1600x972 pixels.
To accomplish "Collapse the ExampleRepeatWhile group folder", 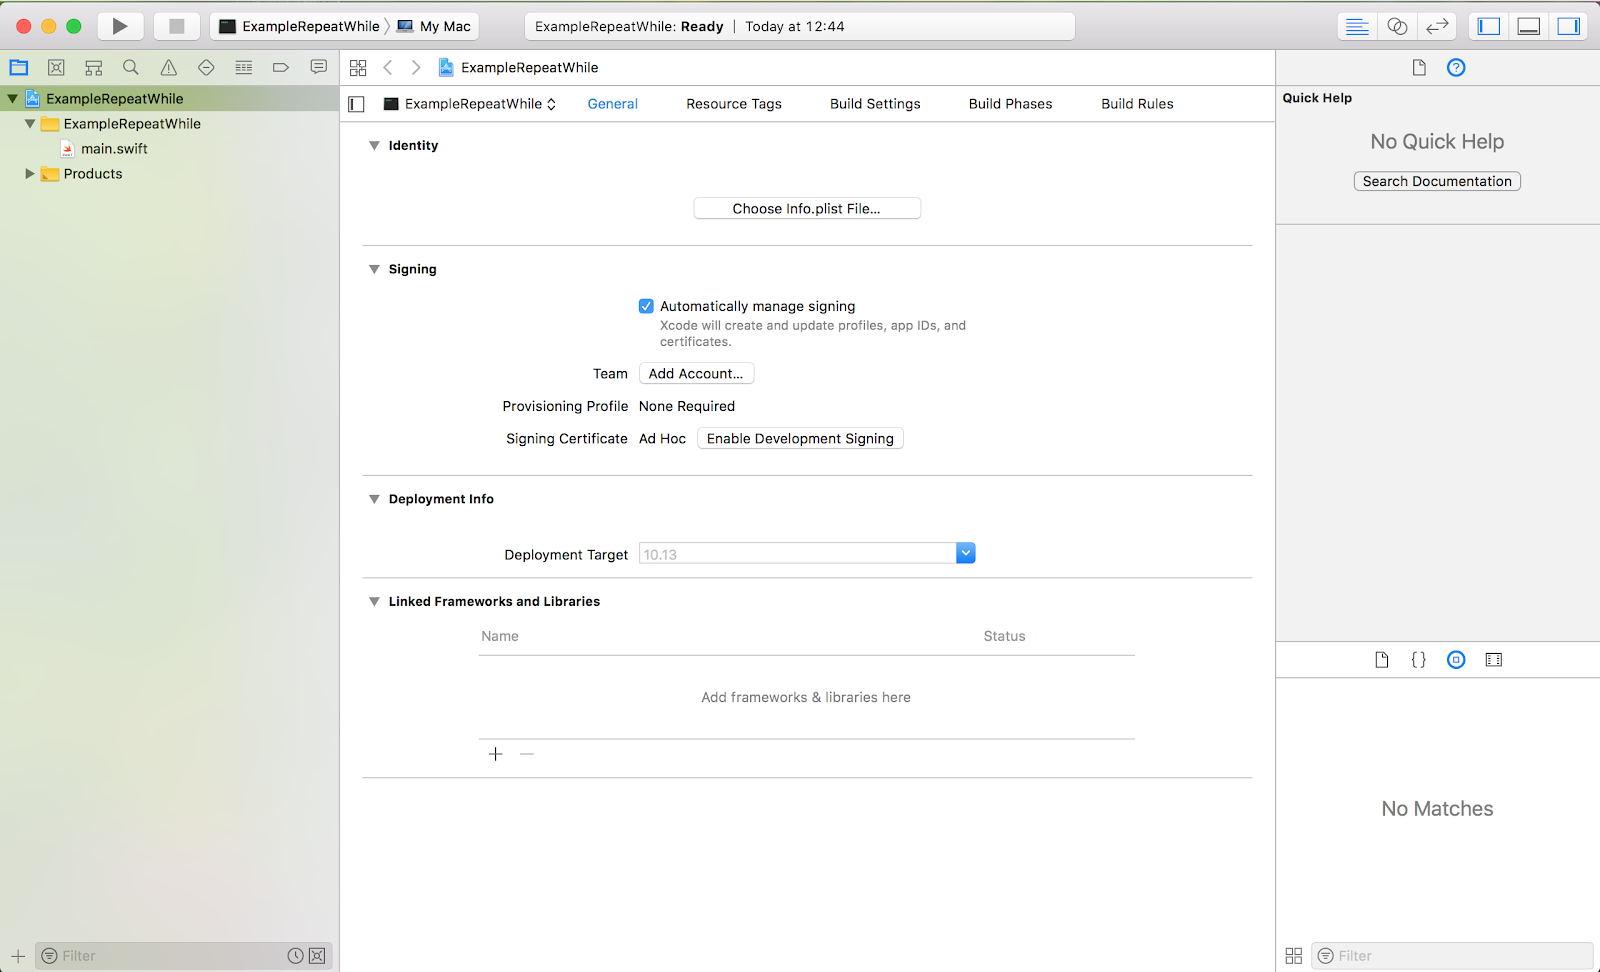I will 30,124.
